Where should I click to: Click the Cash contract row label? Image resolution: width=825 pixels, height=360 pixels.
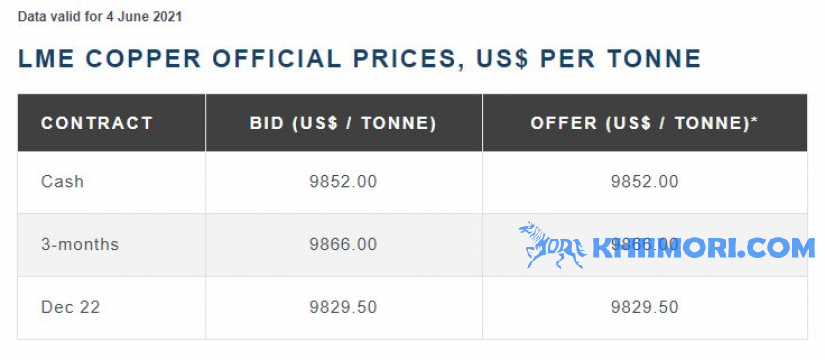(x=62, y=182)
